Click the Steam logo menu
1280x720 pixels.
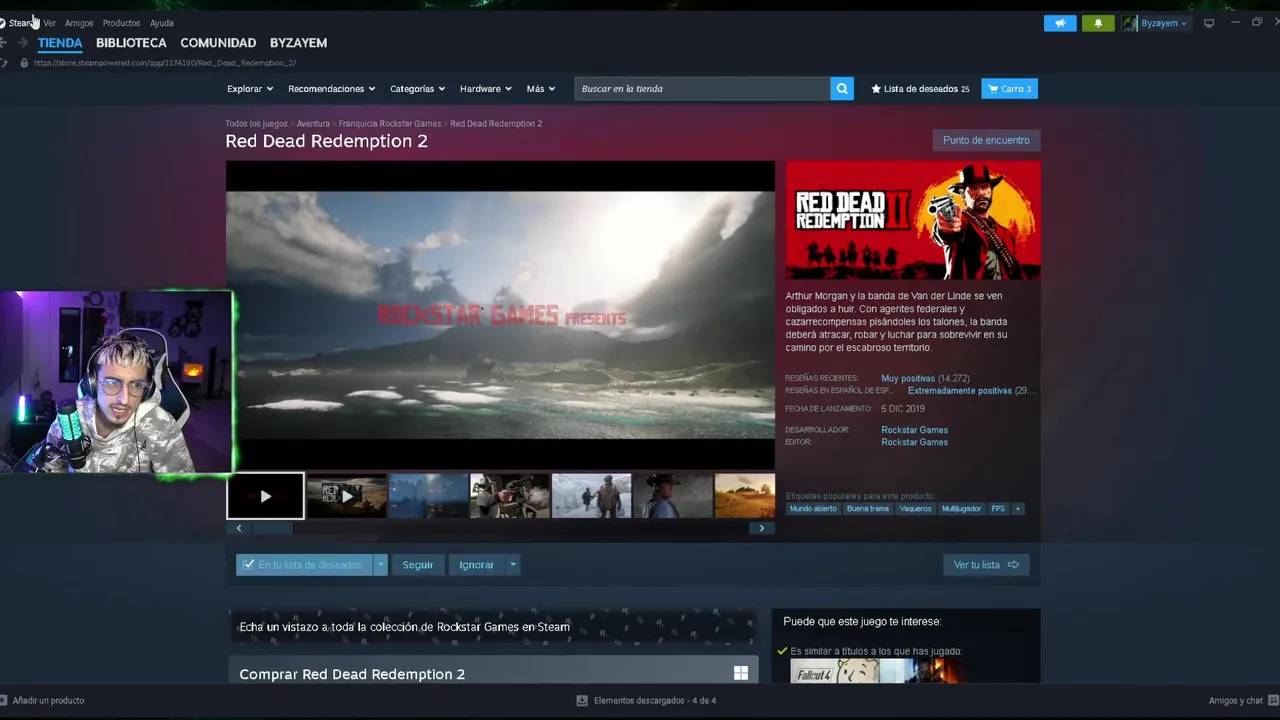tap(17, 23)
